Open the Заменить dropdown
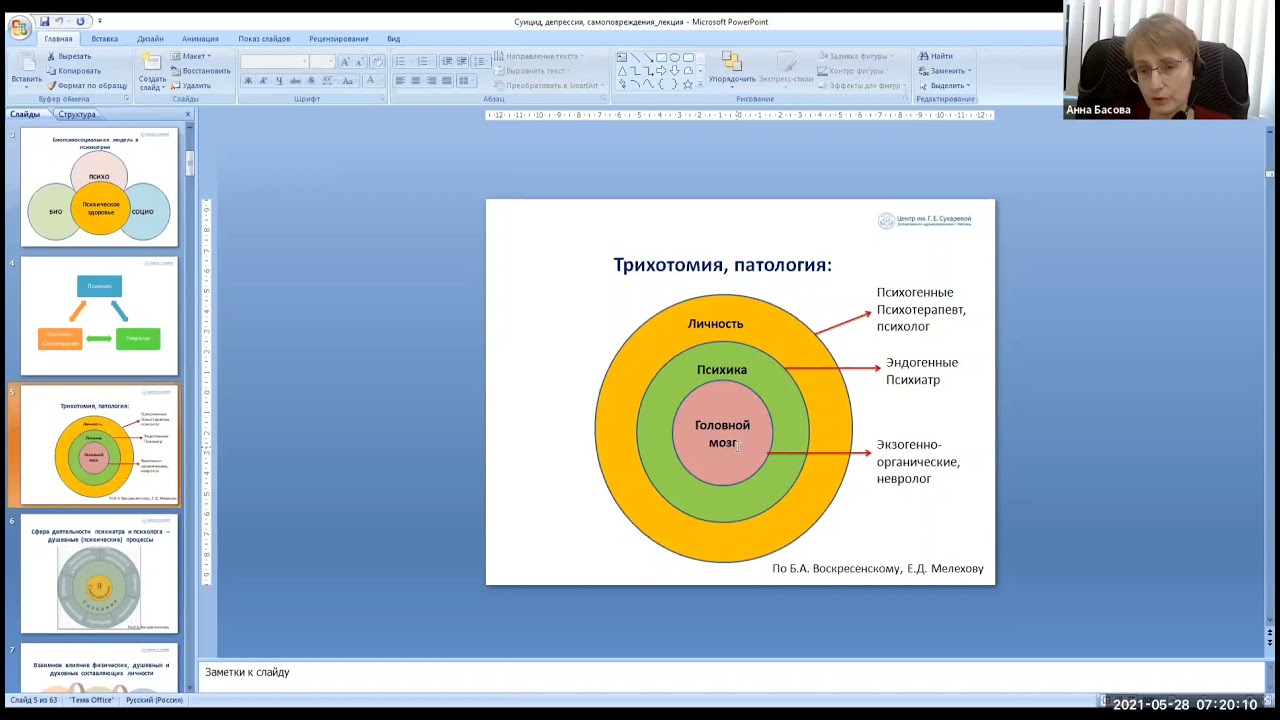1280x720 pixels. click(944, 71)
